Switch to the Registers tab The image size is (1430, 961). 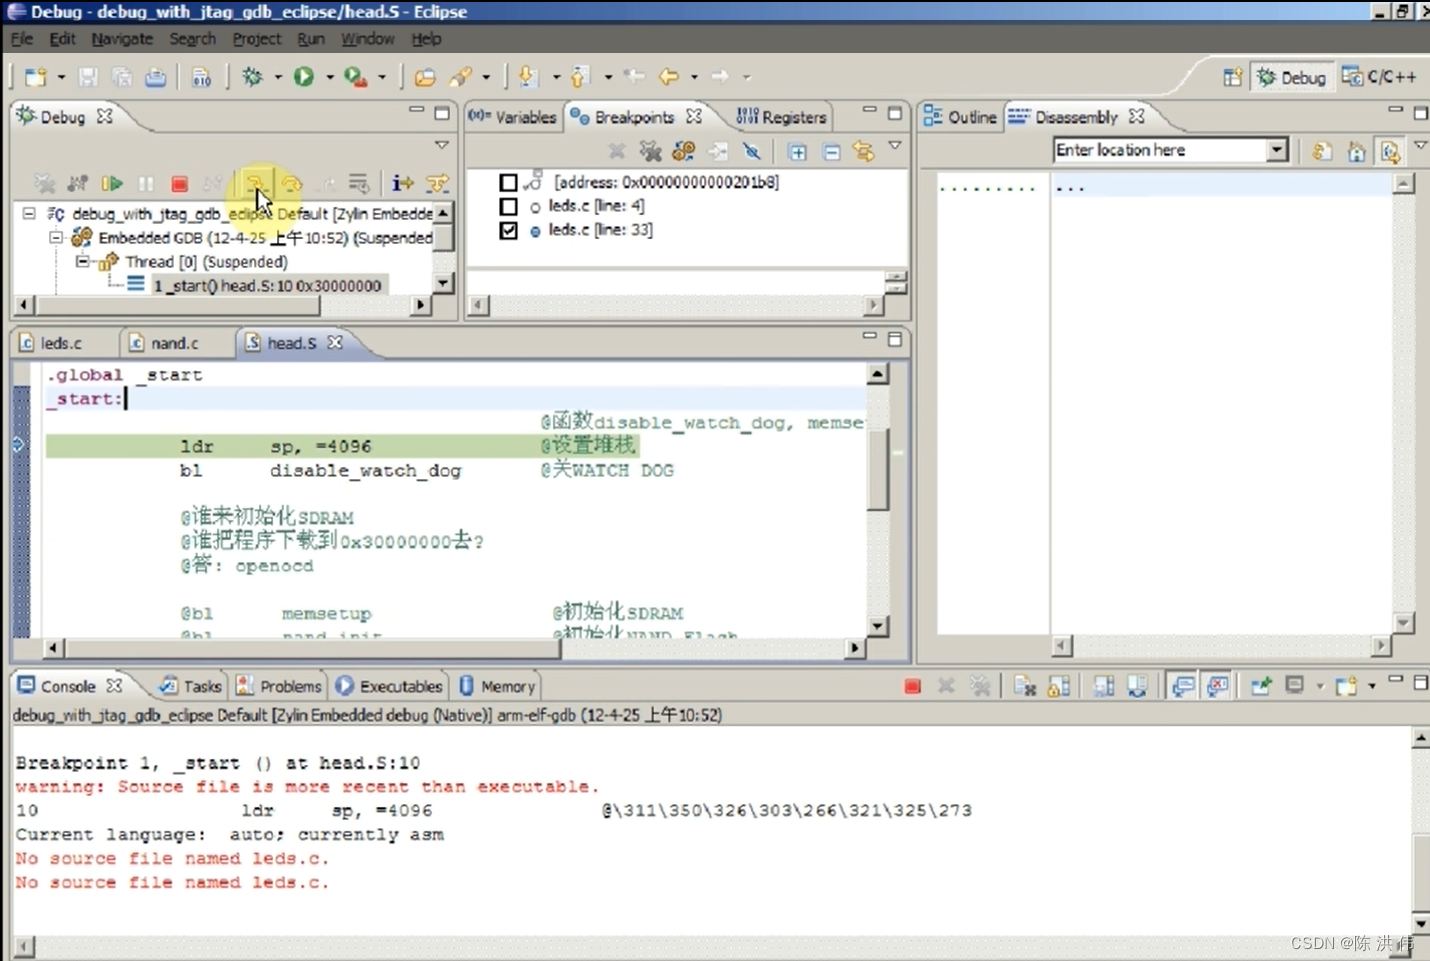coord(782,117)
